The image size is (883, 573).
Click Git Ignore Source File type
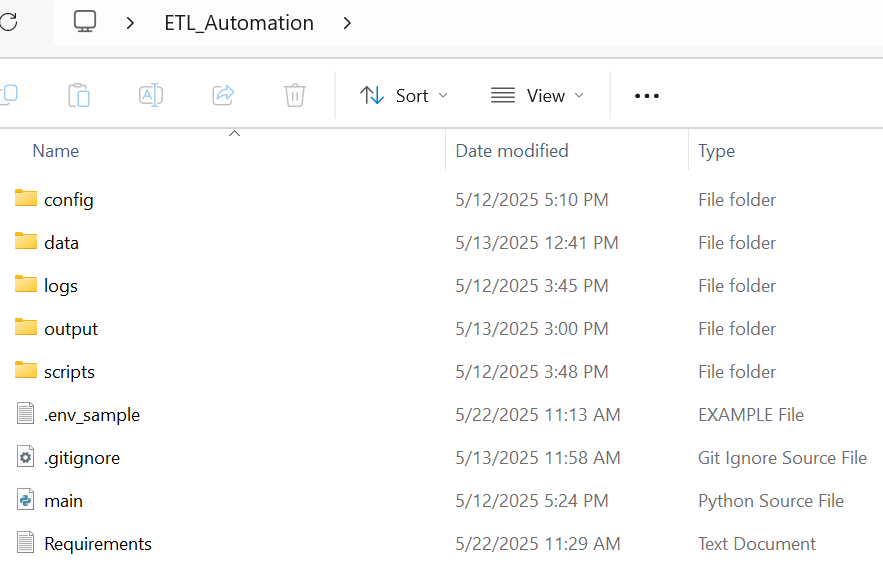point(782,459)
